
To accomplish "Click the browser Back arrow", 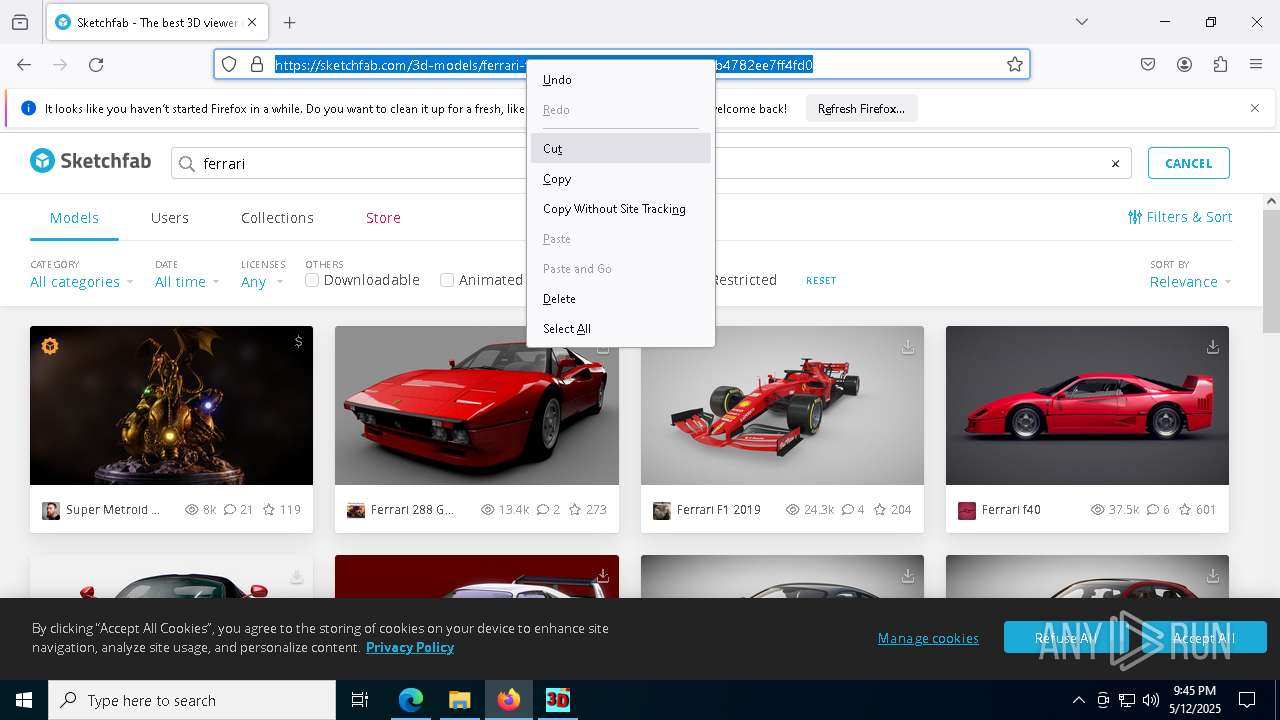I will (x=24, y=64).
